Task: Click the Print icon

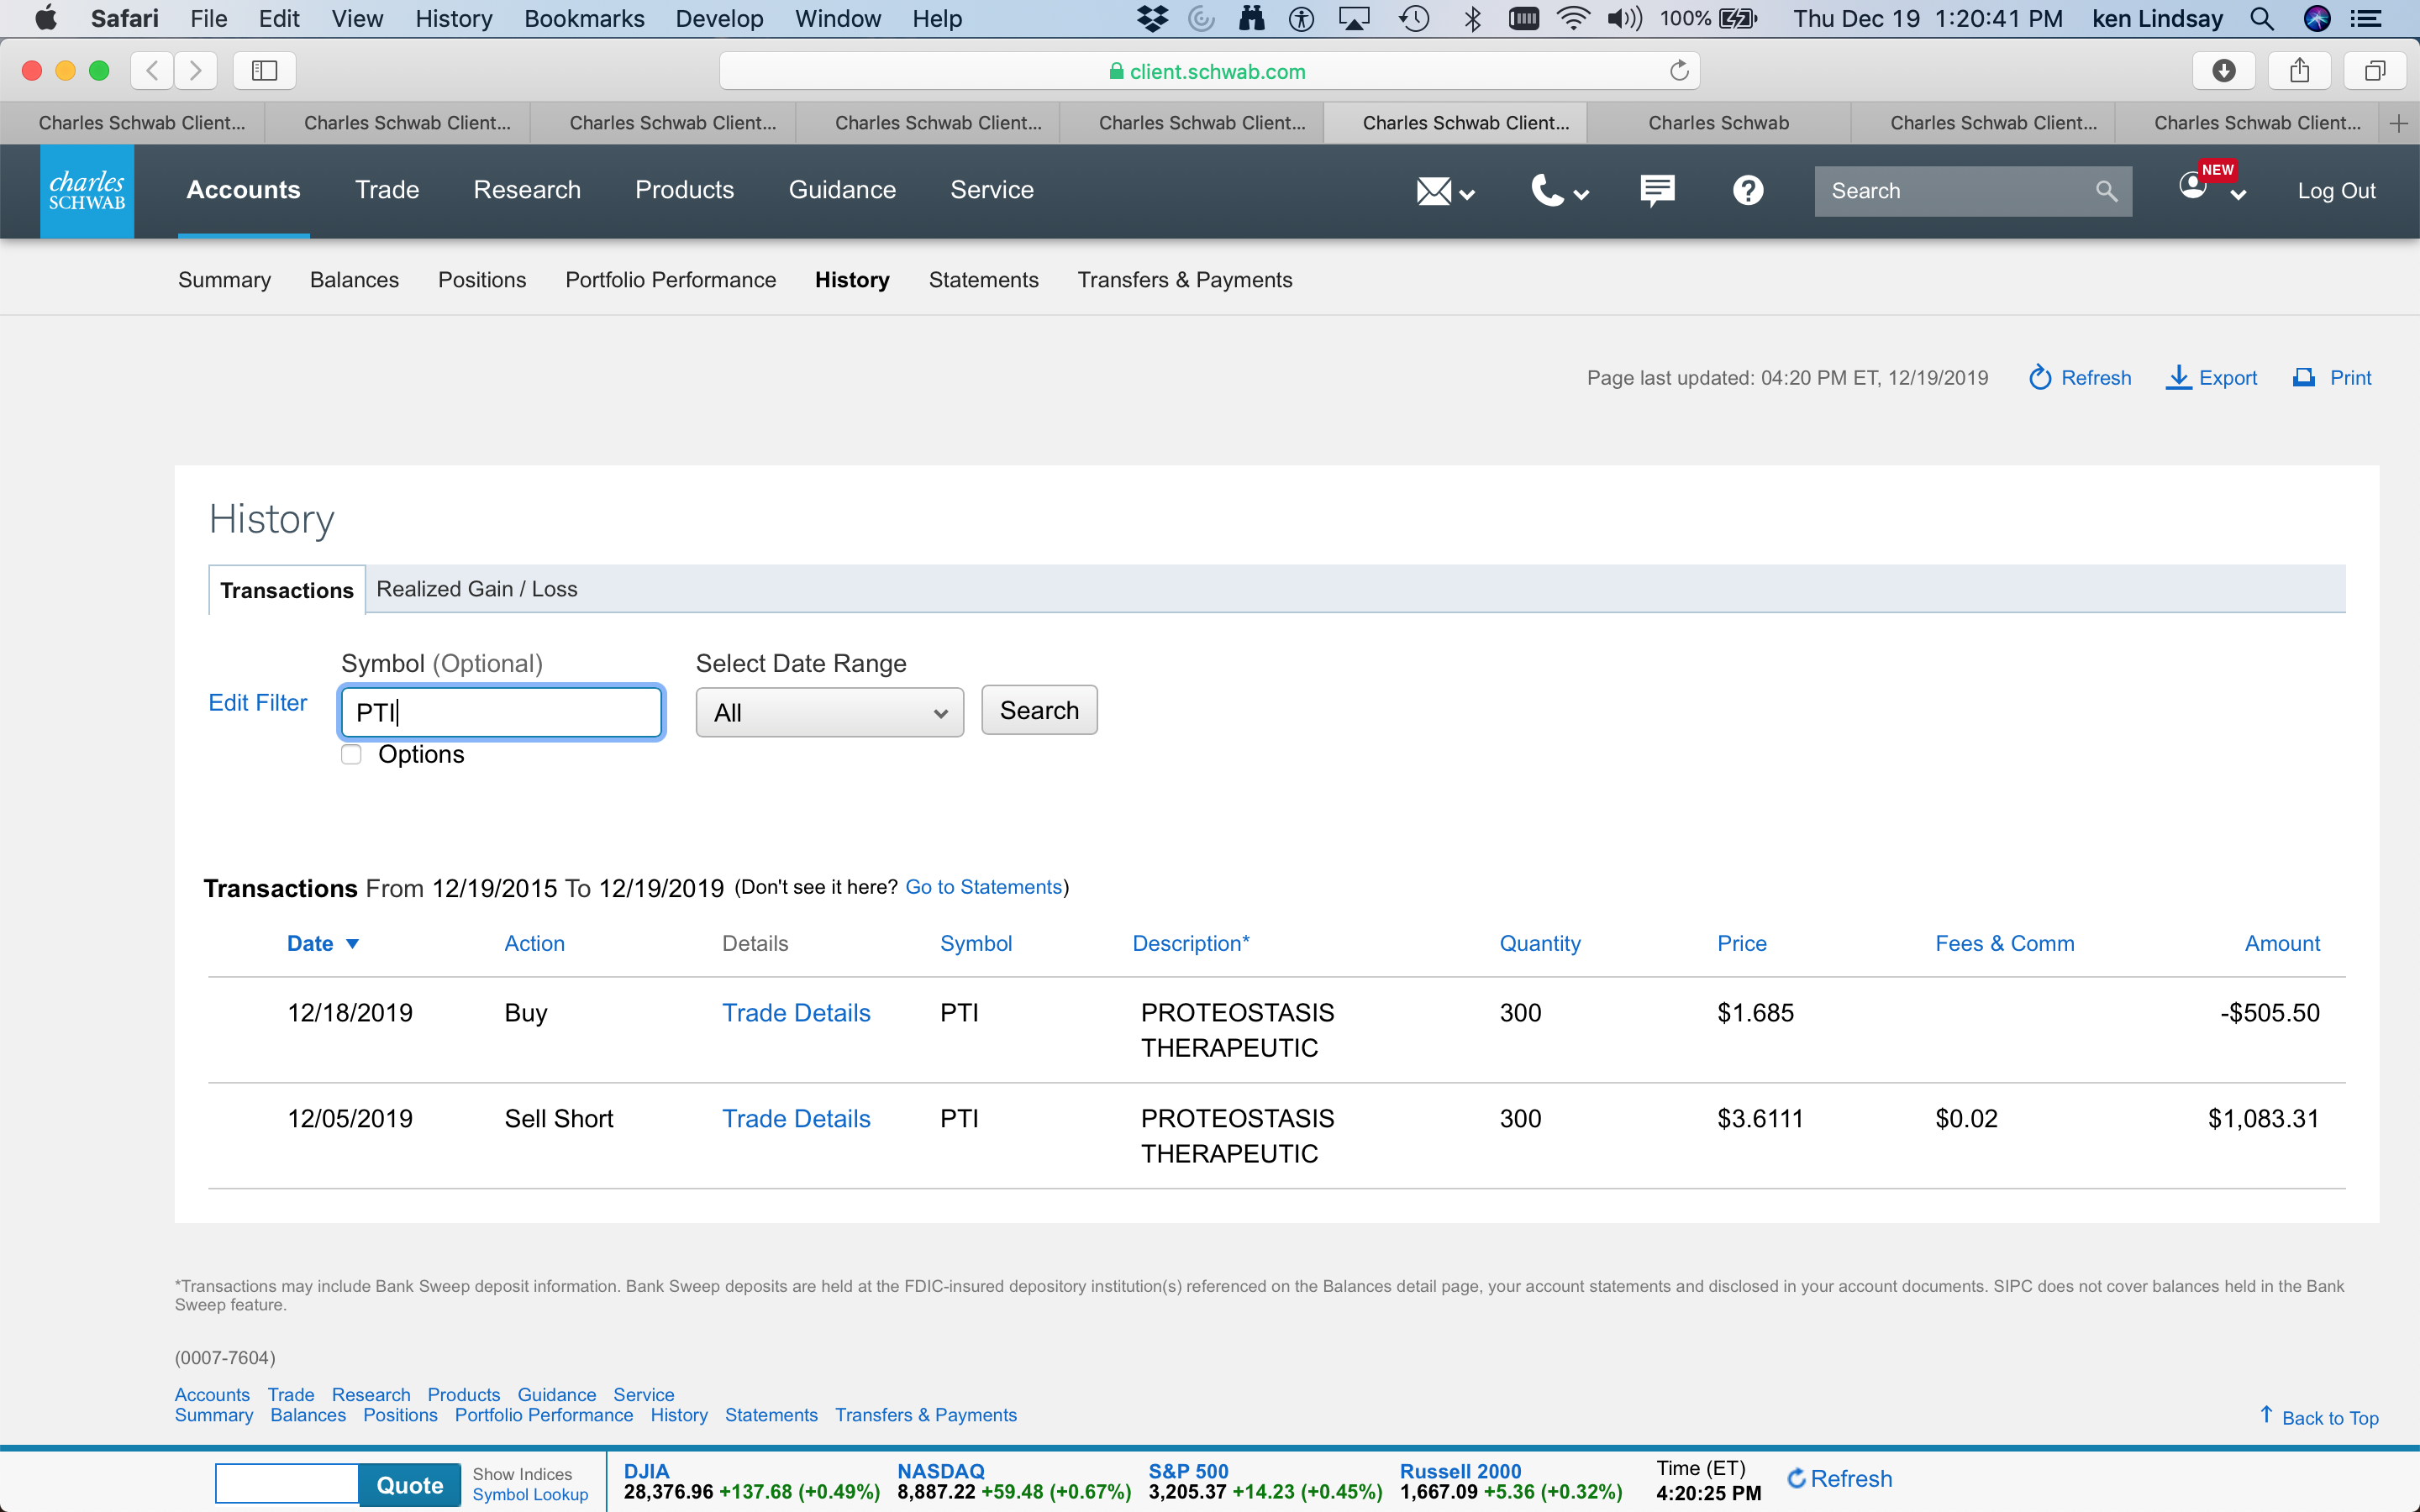Action: (2304, 378)
